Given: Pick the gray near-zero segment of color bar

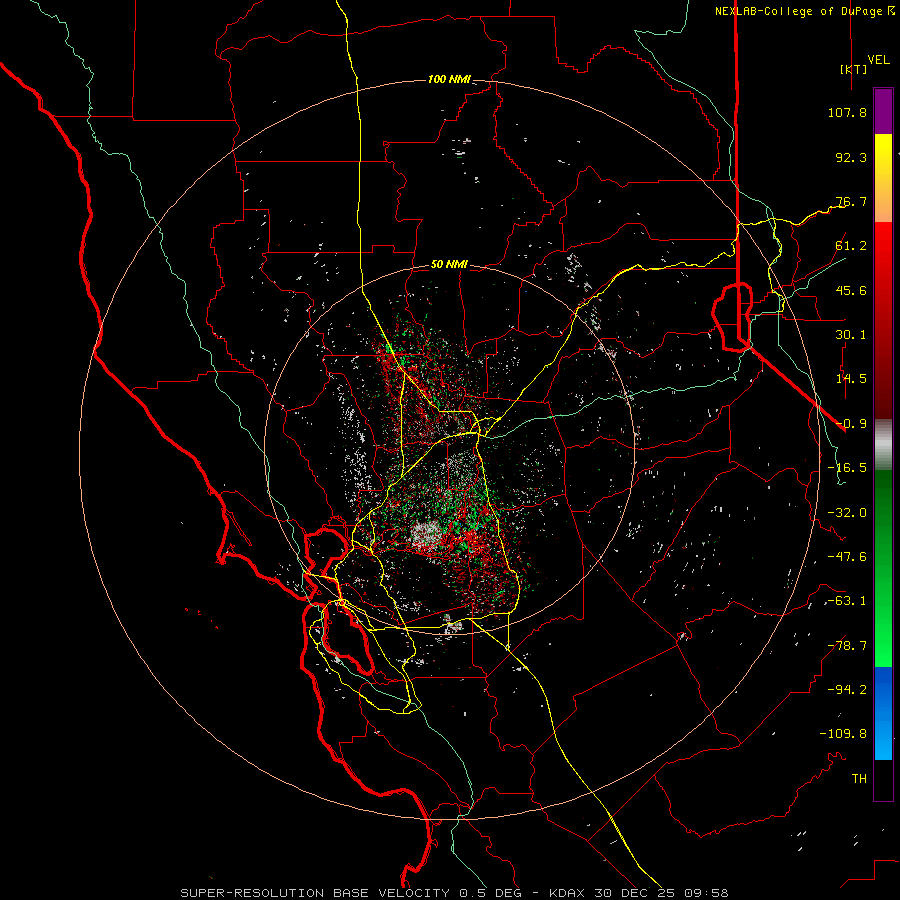Looking at the screenshot, I should click(x=883, y=444).
